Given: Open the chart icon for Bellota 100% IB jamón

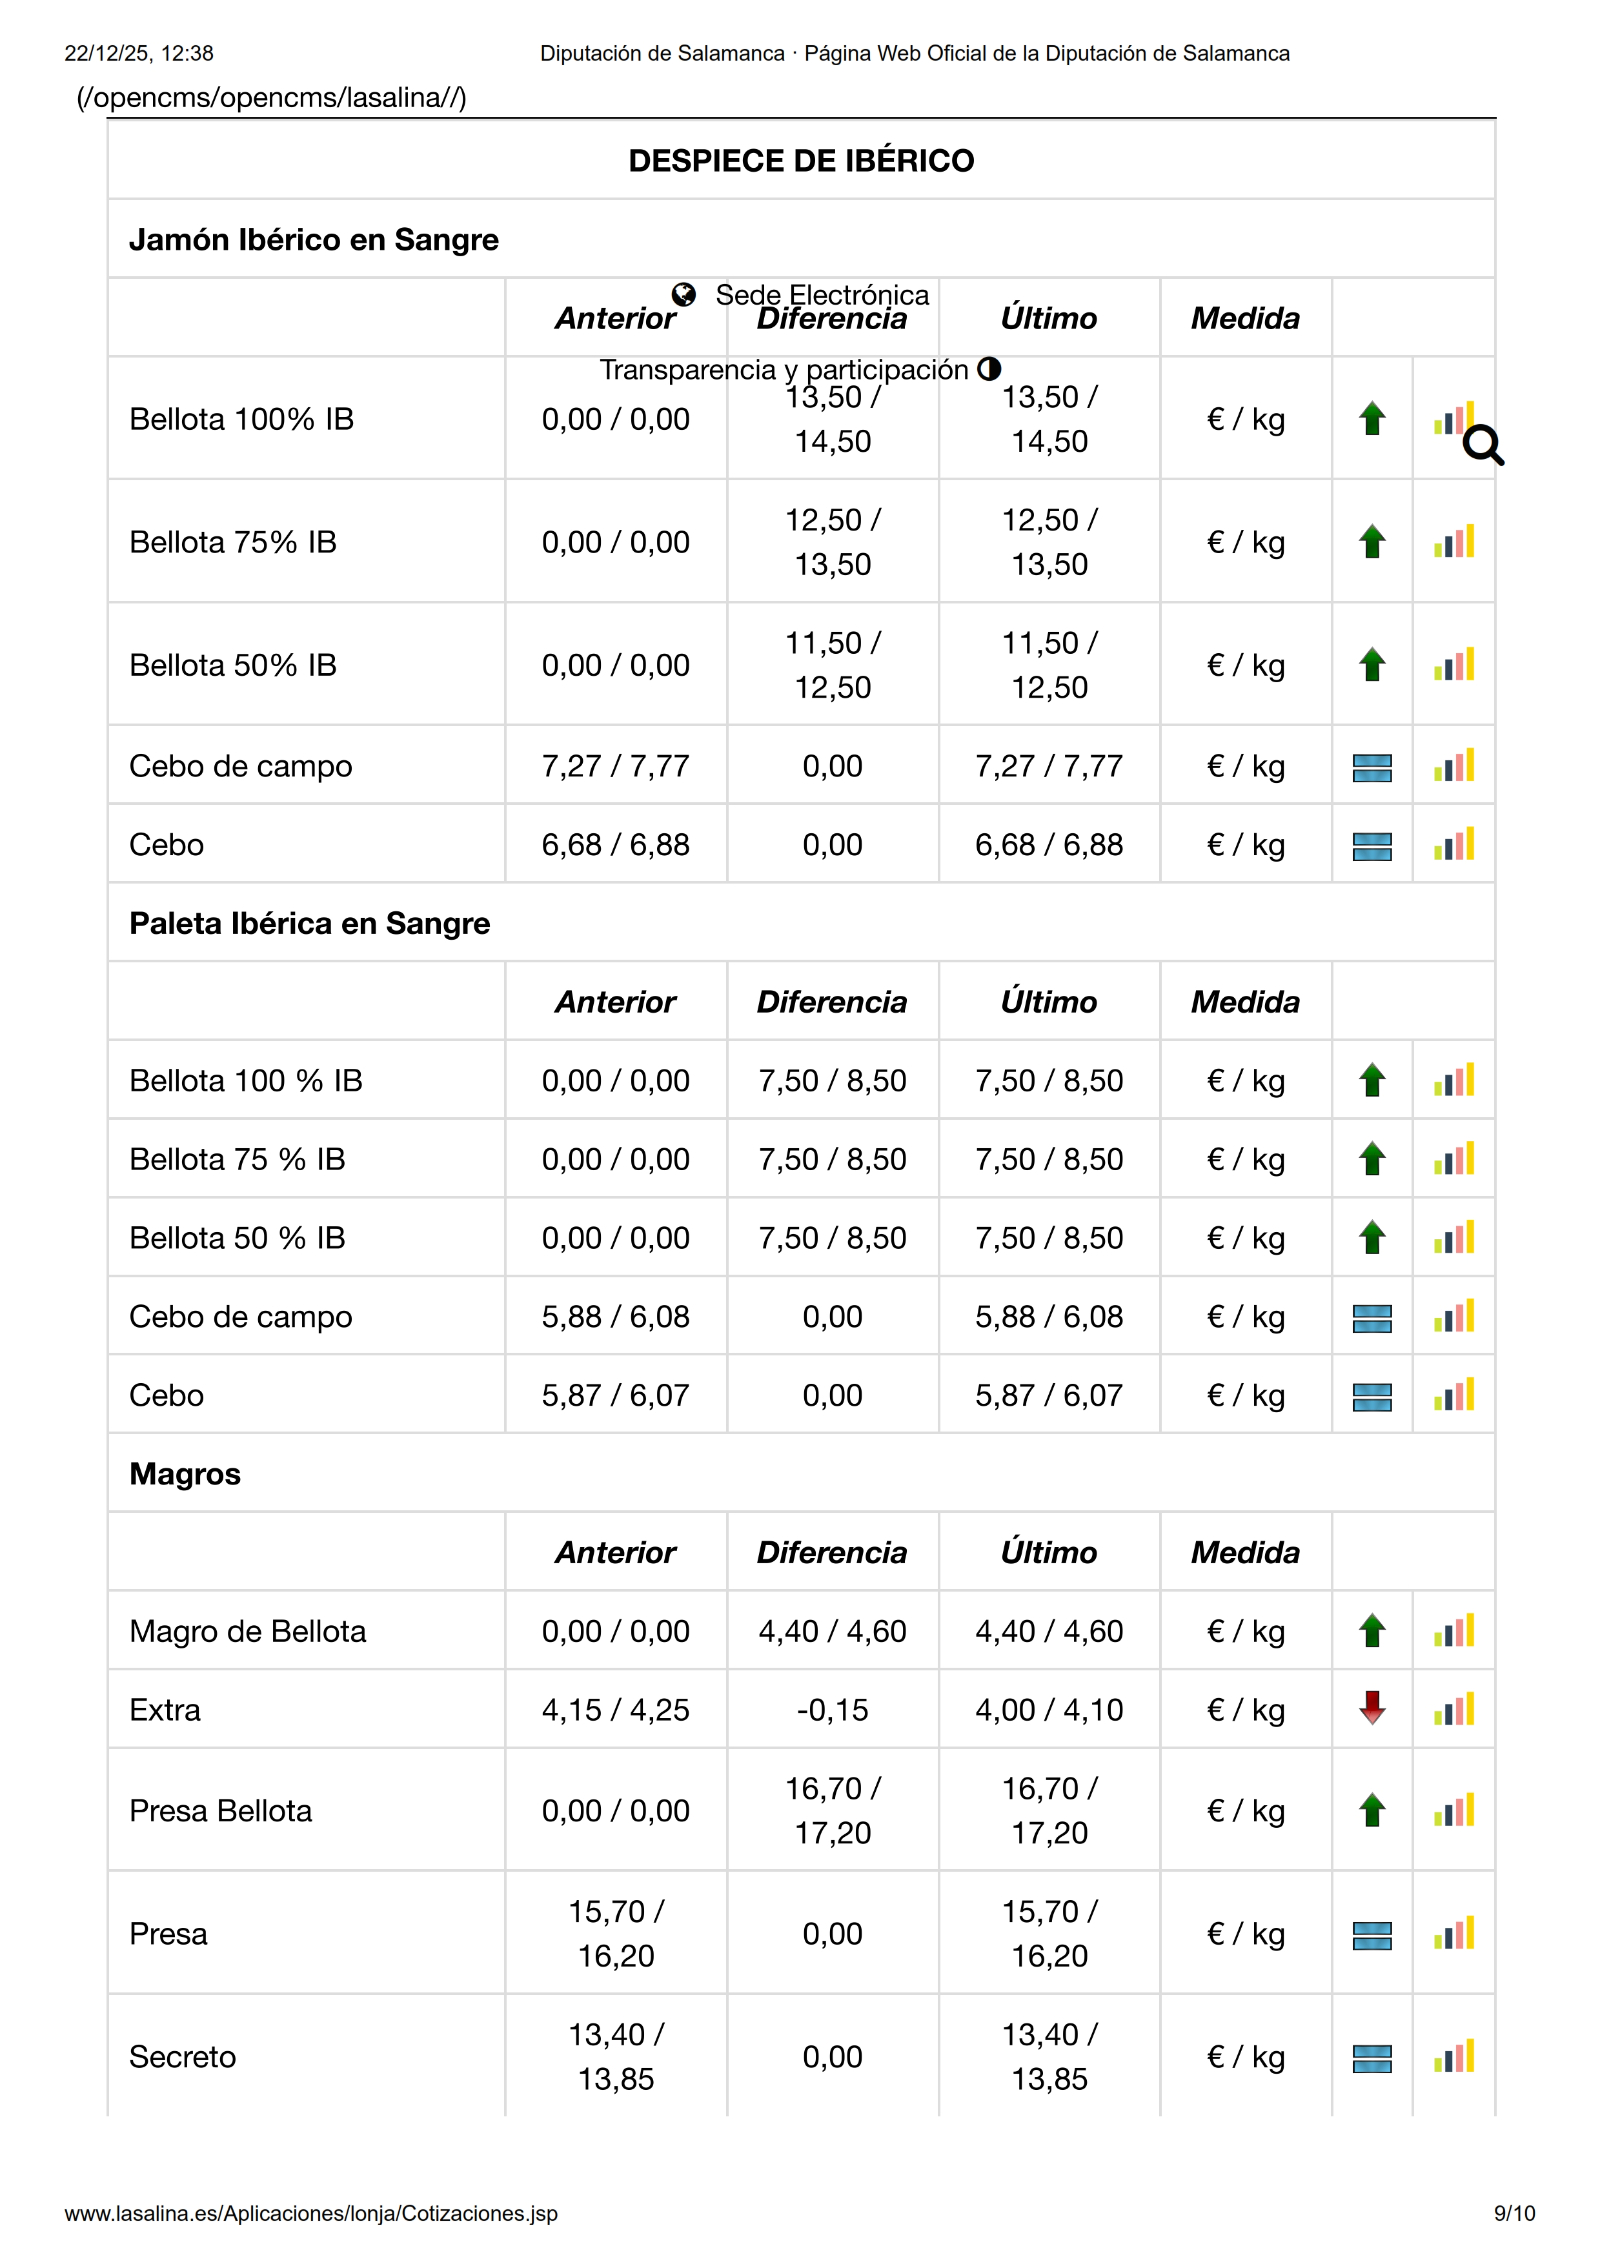Looking at the screenshot, I should pyautogui.click(x=1449, y=419).
